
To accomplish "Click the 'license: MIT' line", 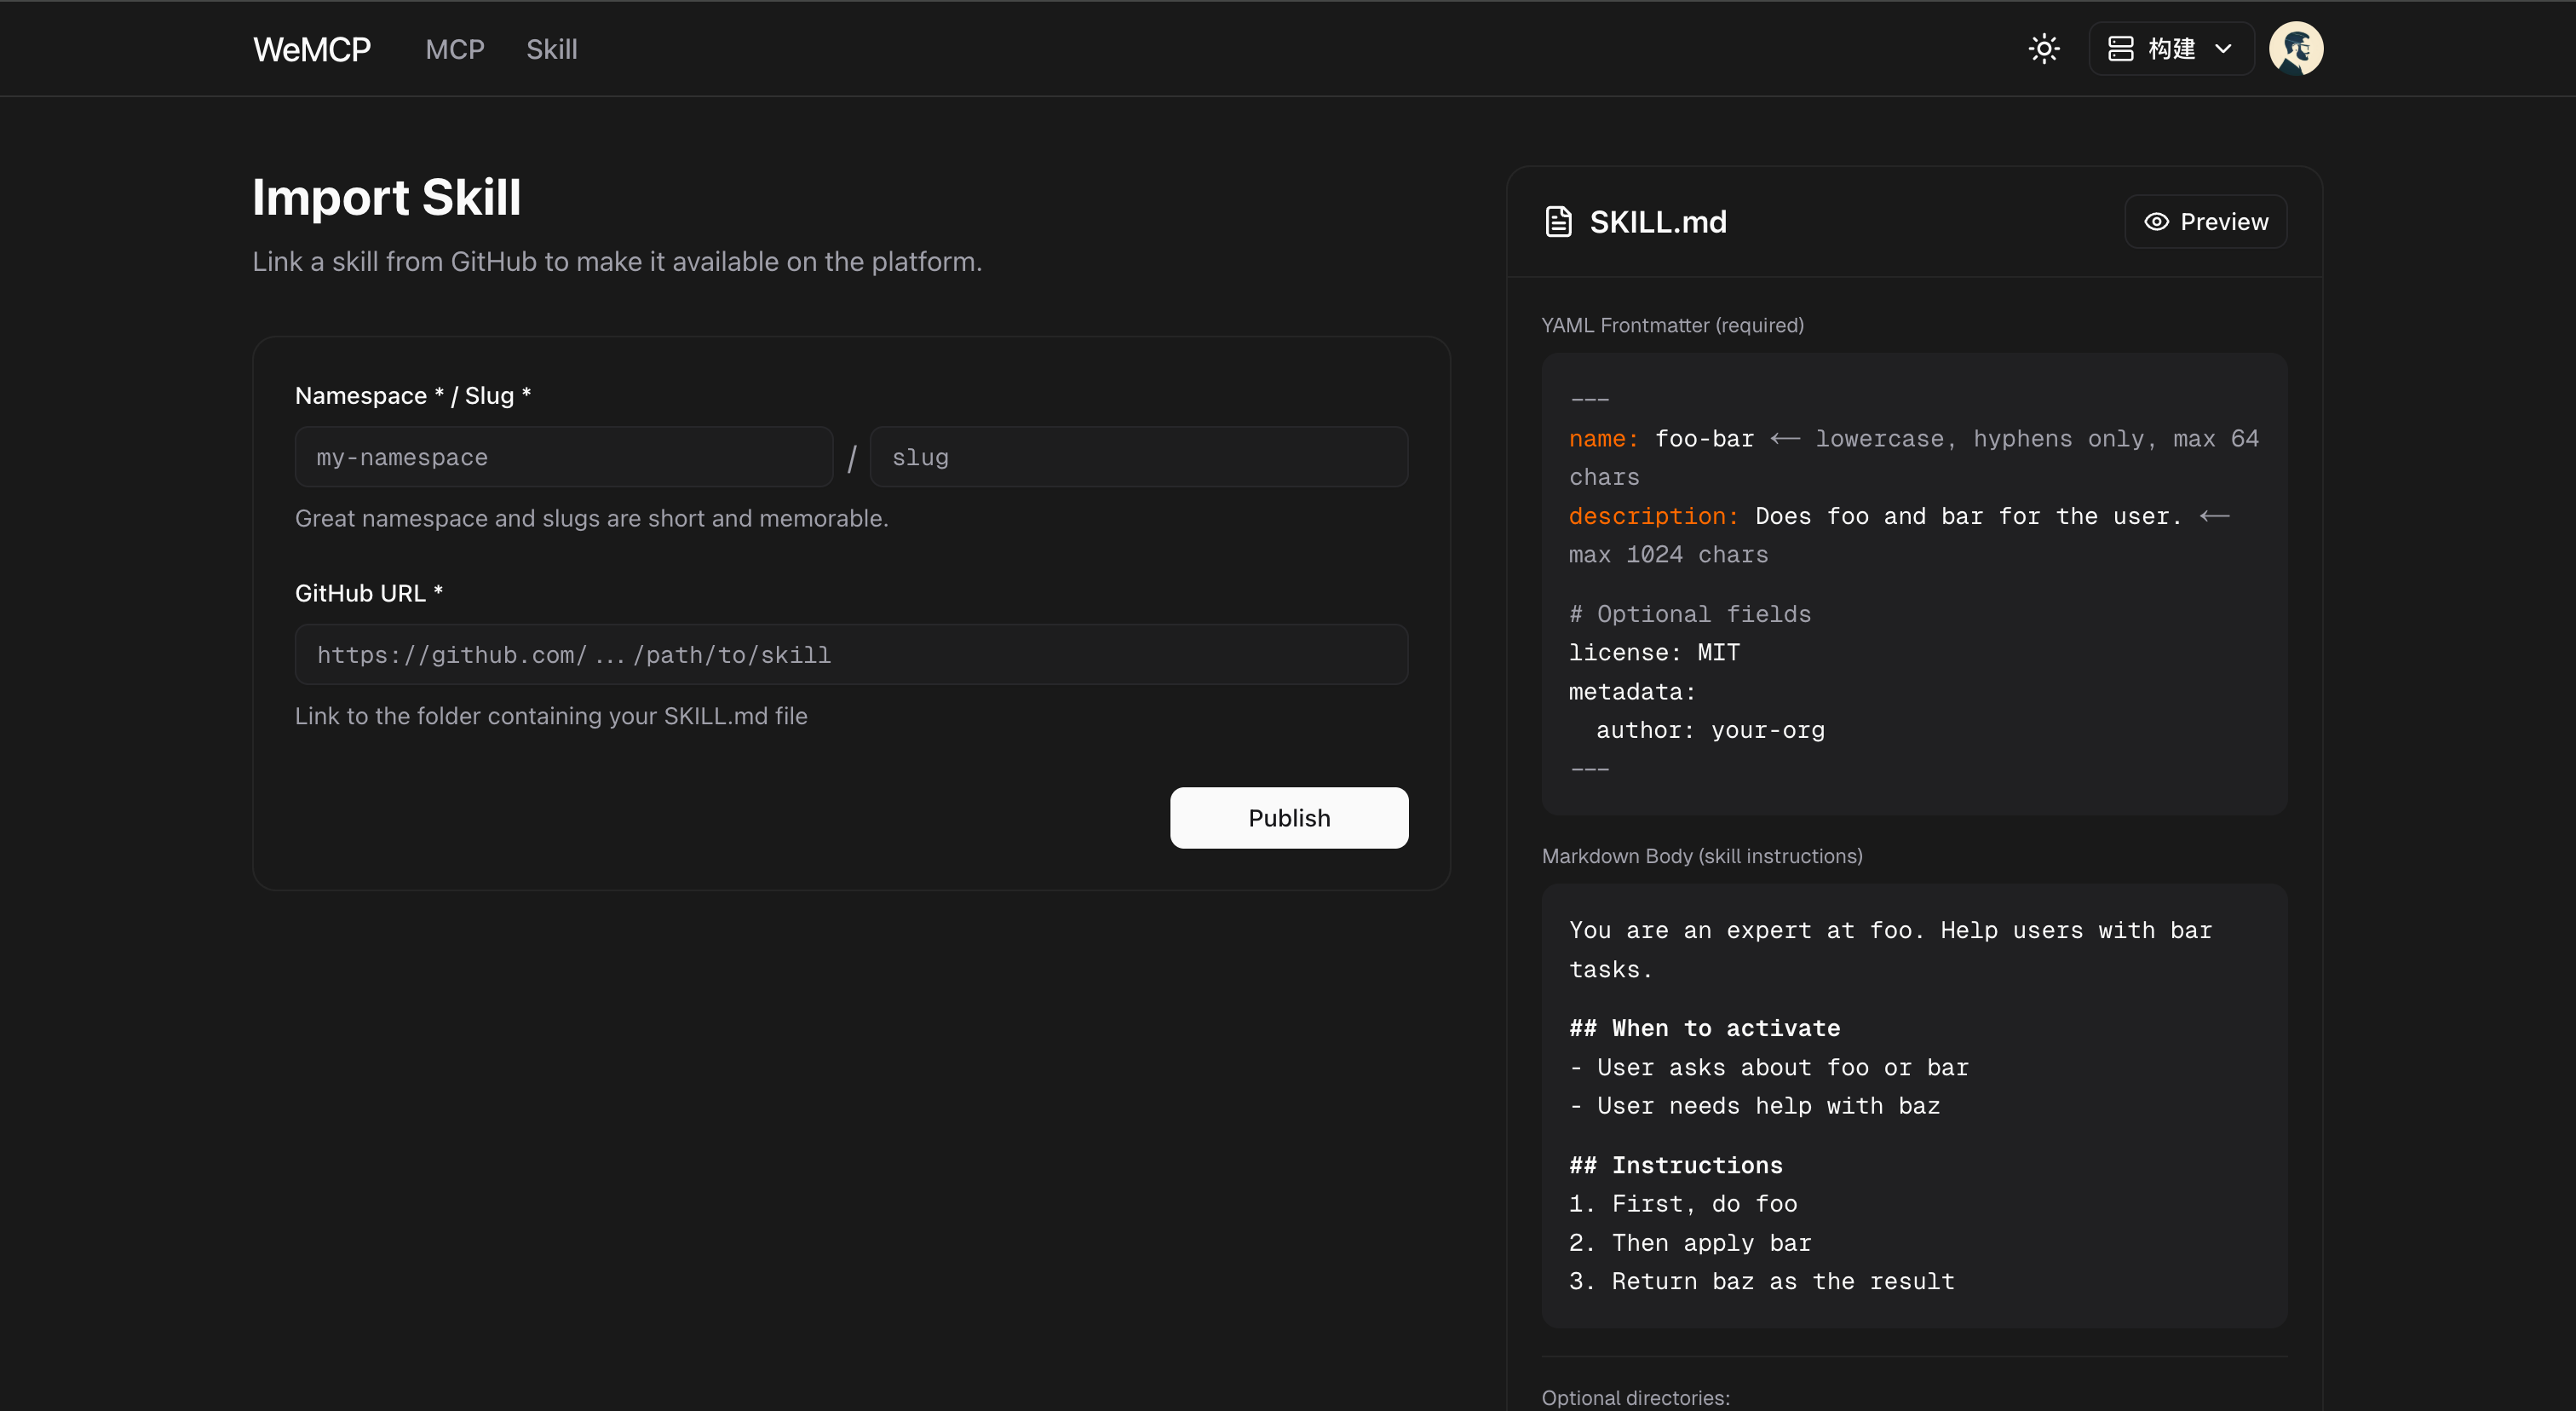I will [x=1655, y=653].
